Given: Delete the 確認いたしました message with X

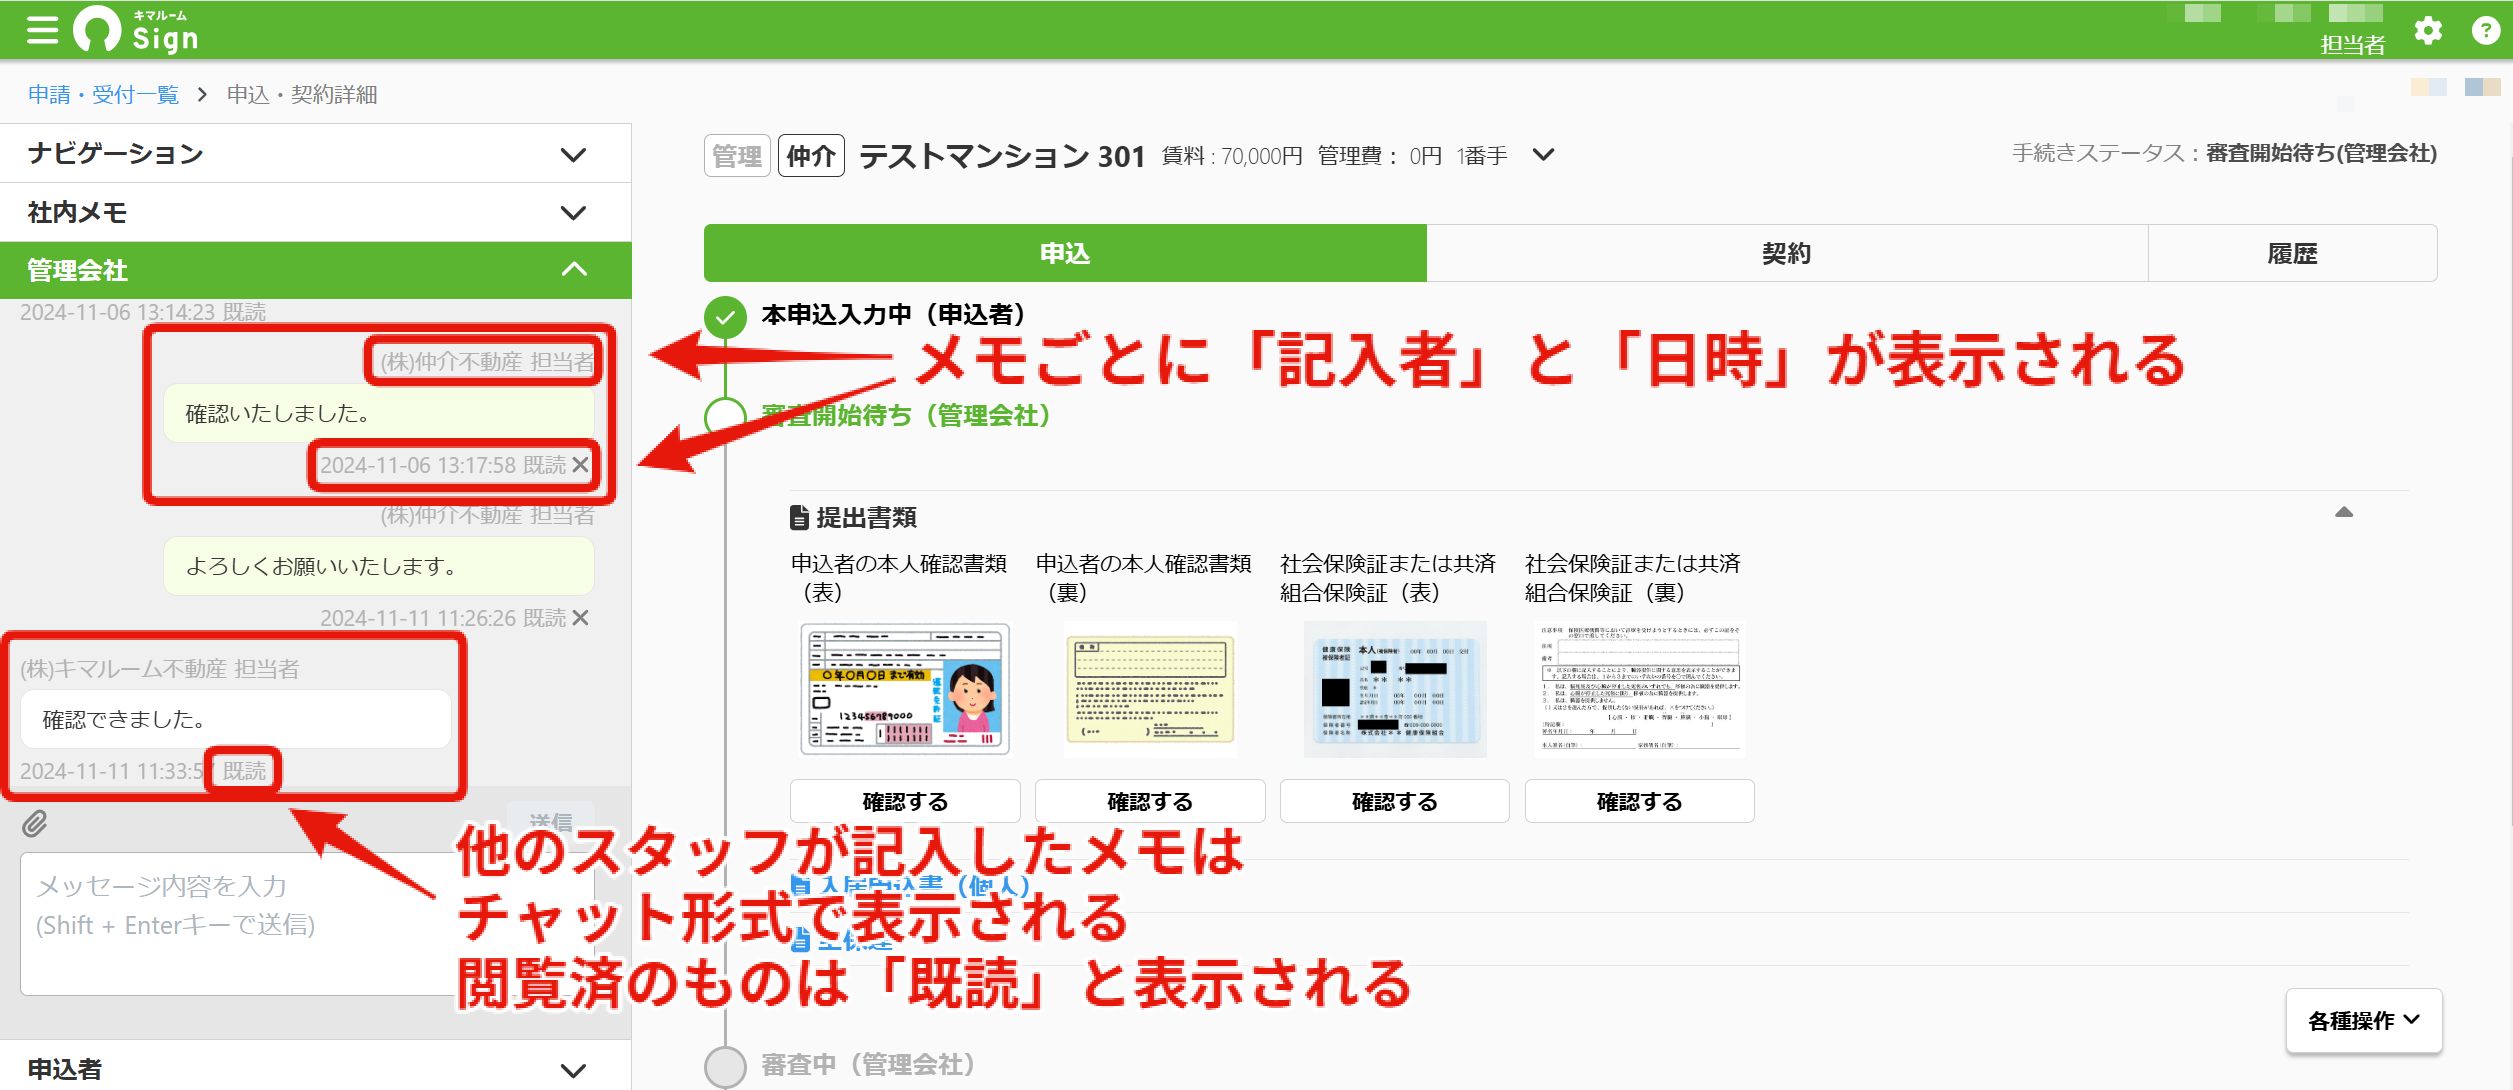Looking at the screenshot, I should (x=581, y=465).
